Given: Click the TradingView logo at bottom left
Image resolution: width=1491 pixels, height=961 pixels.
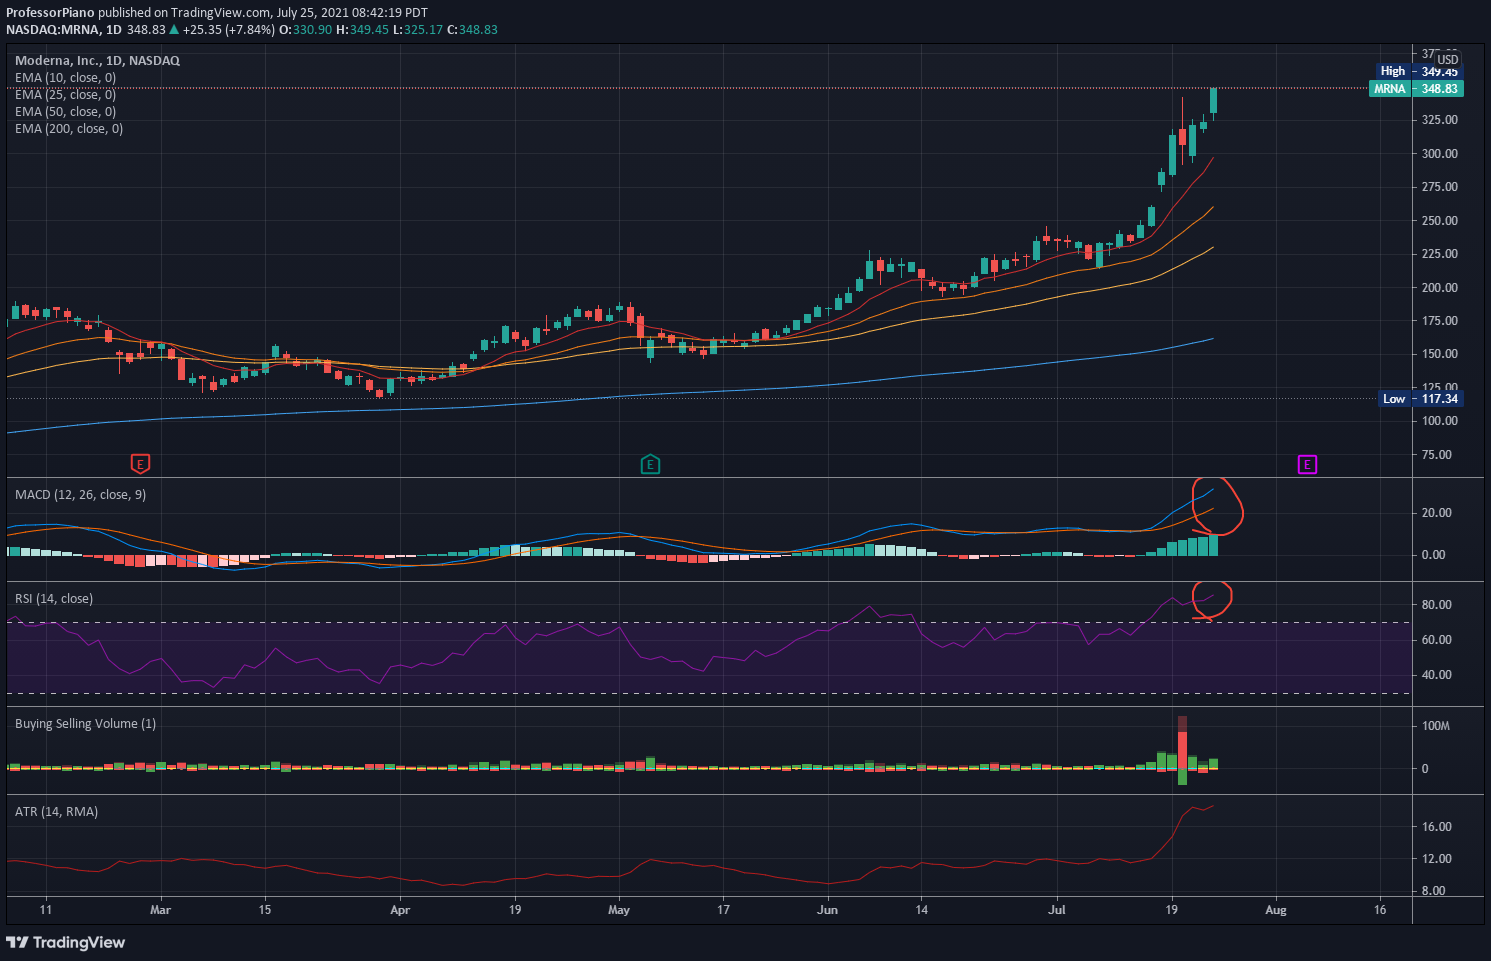Looking at the screenshot, I should (66, 942).
